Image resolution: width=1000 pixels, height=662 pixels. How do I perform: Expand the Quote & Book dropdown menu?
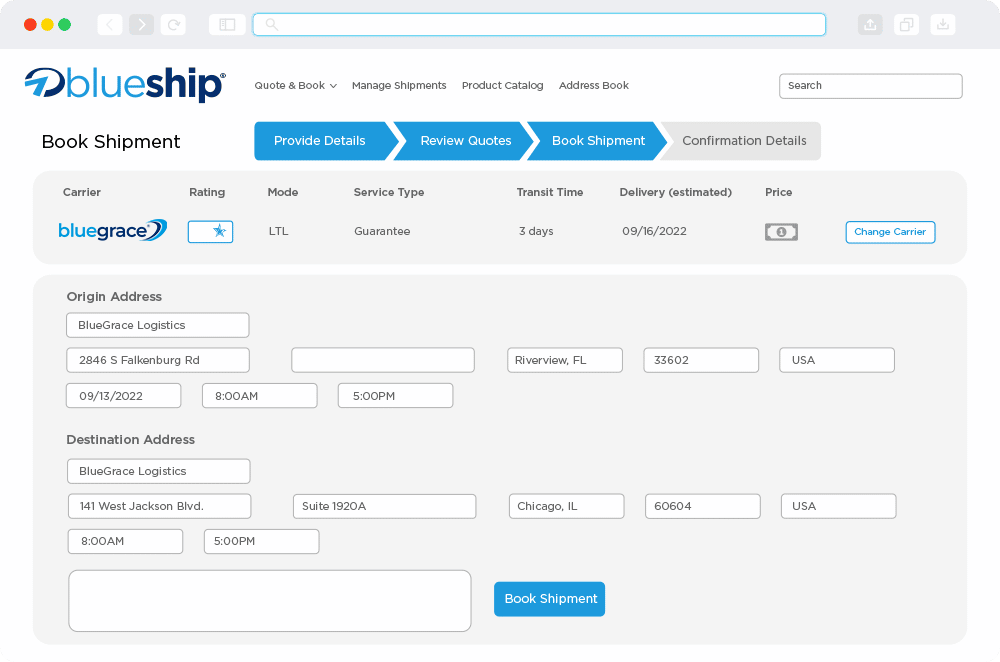295,86
